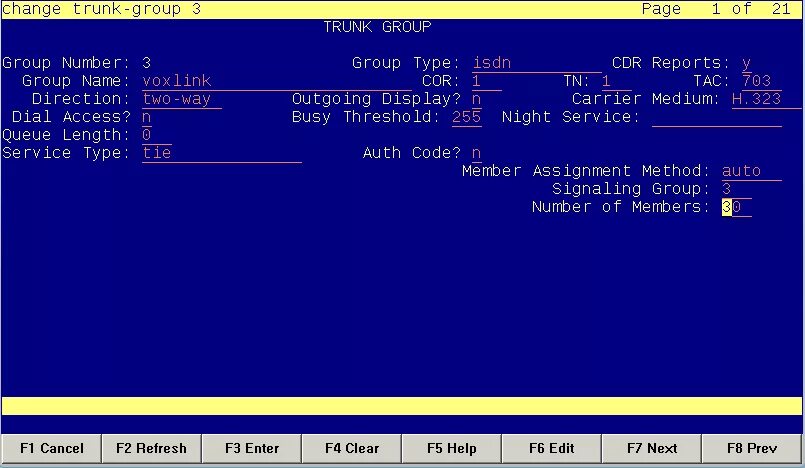Click the Member Assignment Method field showing auto
The height and width of the screenshot is (468, 805).
click(752, 171)
